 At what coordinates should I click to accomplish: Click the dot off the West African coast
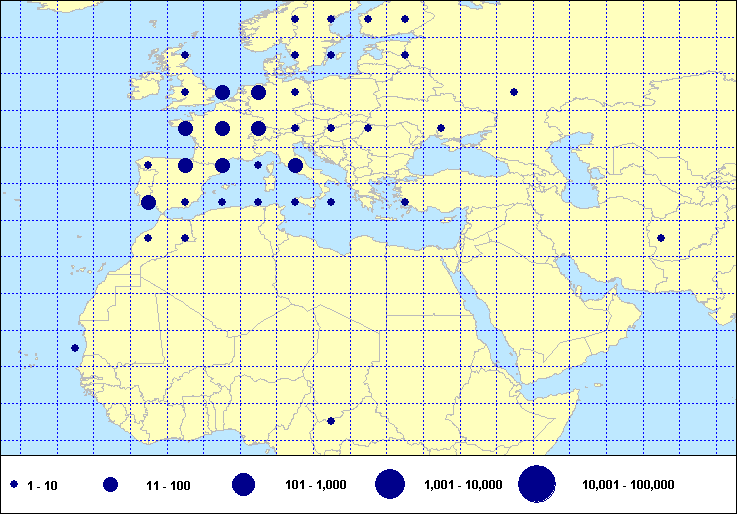click(x=75, y=348)
